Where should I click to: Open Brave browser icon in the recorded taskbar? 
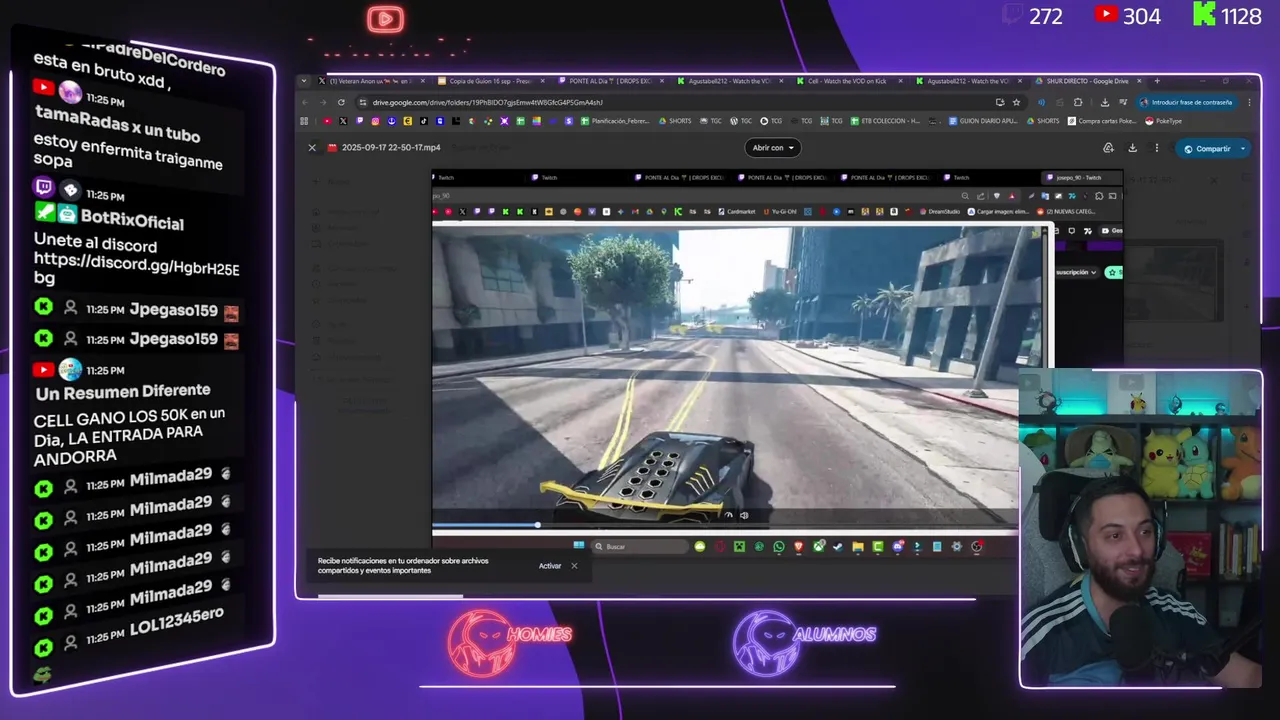pyautogui.click(x=798, y=546)
